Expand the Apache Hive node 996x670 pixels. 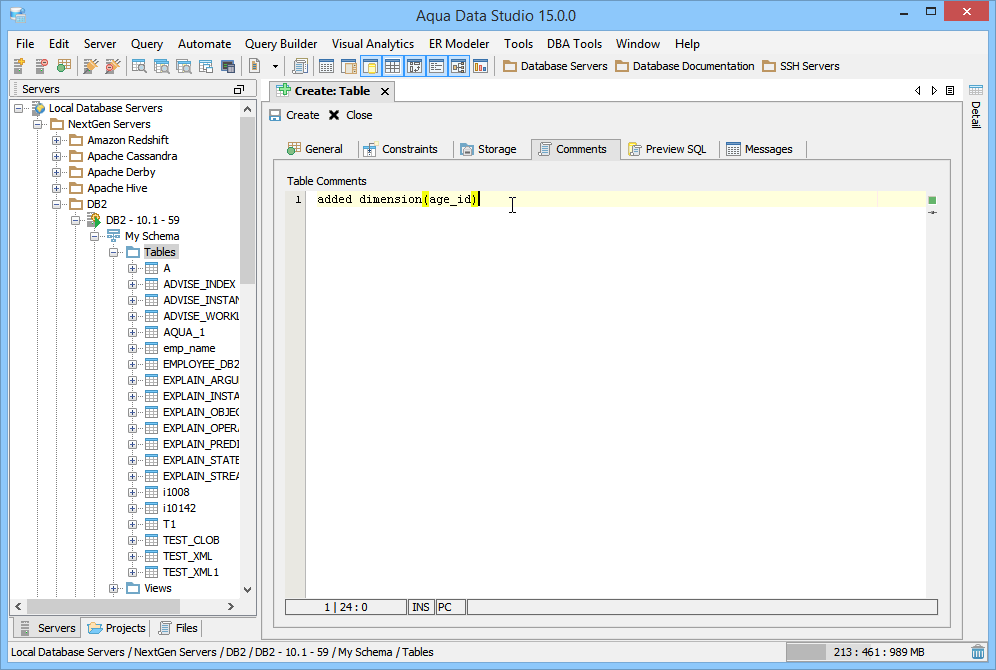click(56, 189)
